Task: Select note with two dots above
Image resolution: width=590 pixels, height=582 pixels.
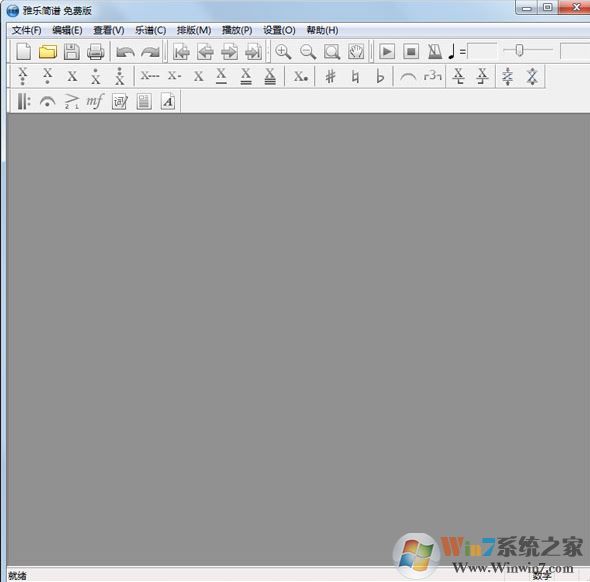Action: coord(120,76)
